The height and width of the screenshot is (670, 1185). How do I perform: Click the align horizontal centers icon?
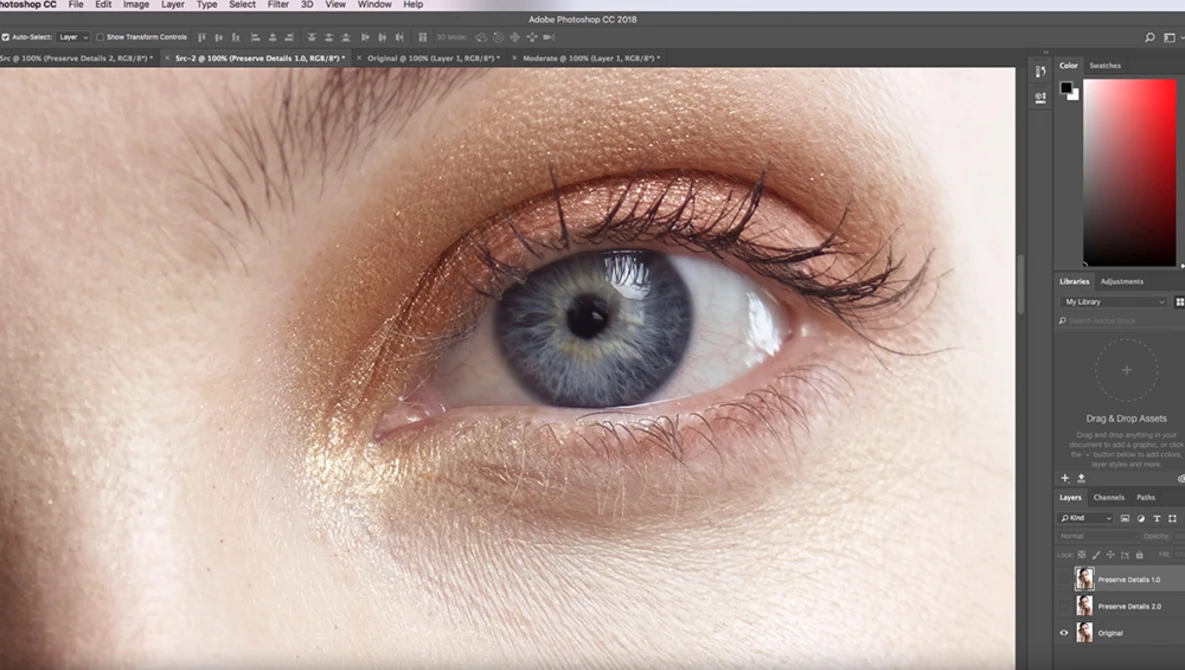[x=273, y=37]
